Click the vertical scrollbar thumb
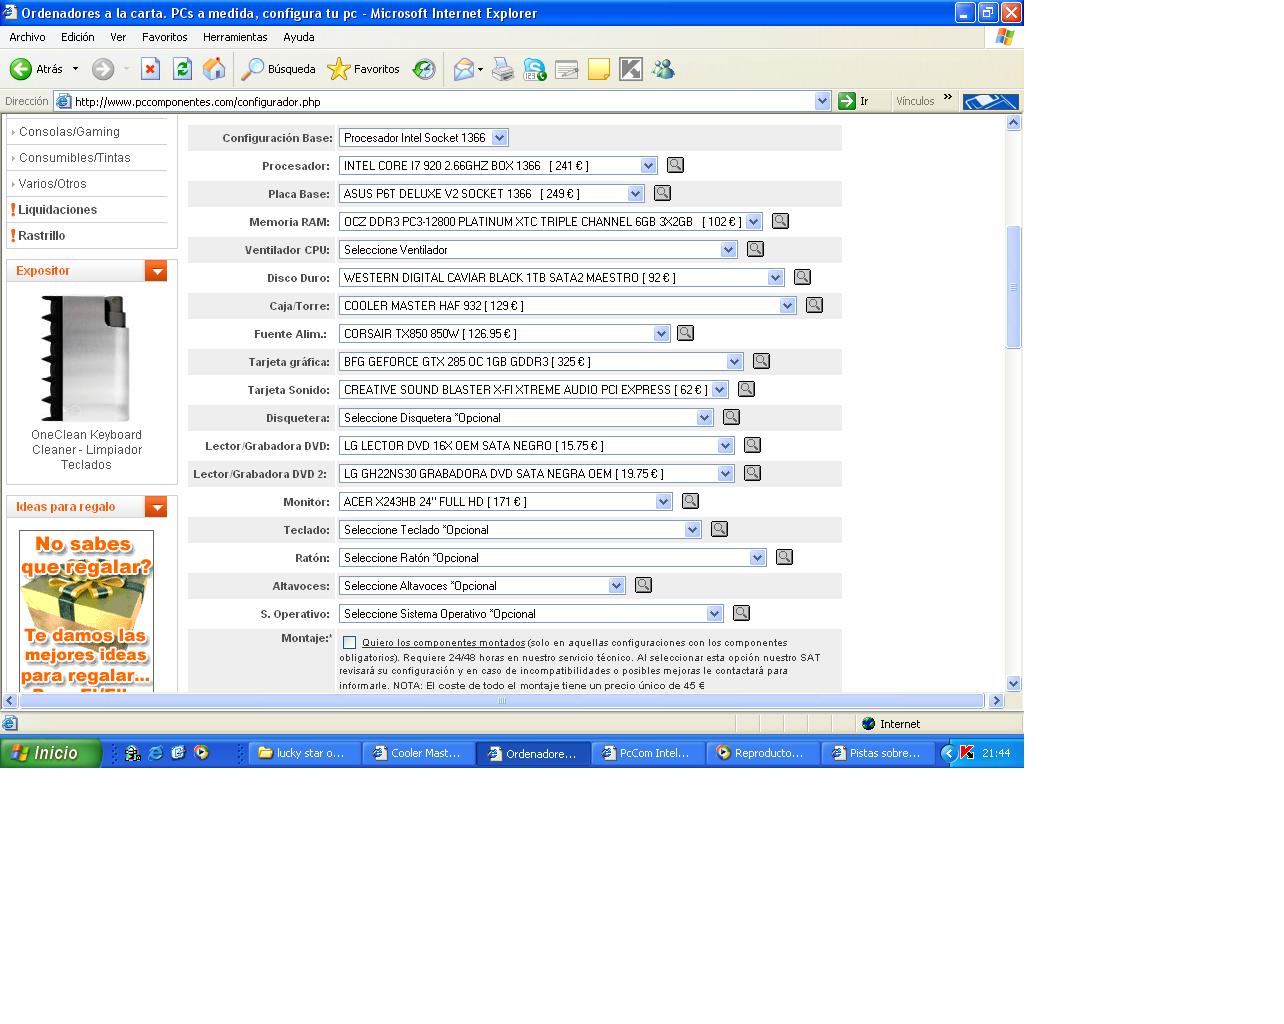The height and width of the screenshot is (1024, 1284). [x=1013, y=287]
